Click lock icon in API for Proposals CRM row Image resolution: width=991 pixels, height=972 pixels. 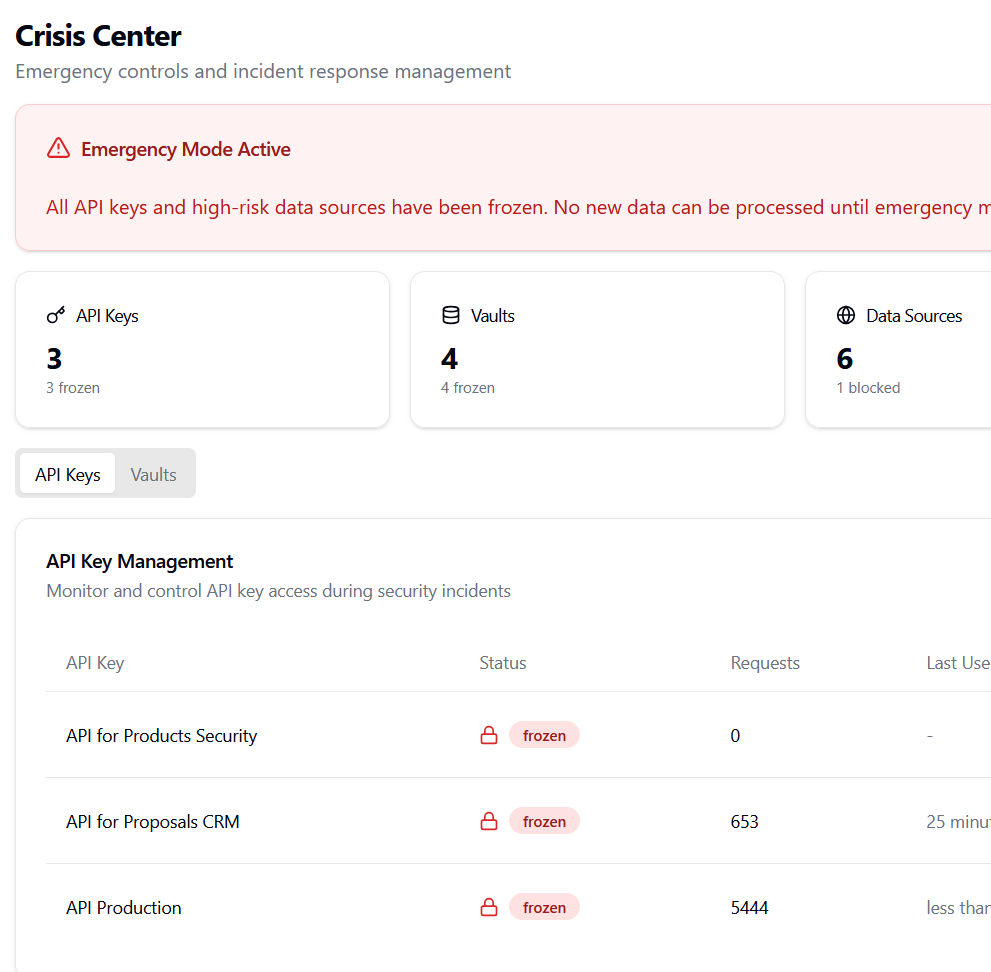[x=489, y=821]
